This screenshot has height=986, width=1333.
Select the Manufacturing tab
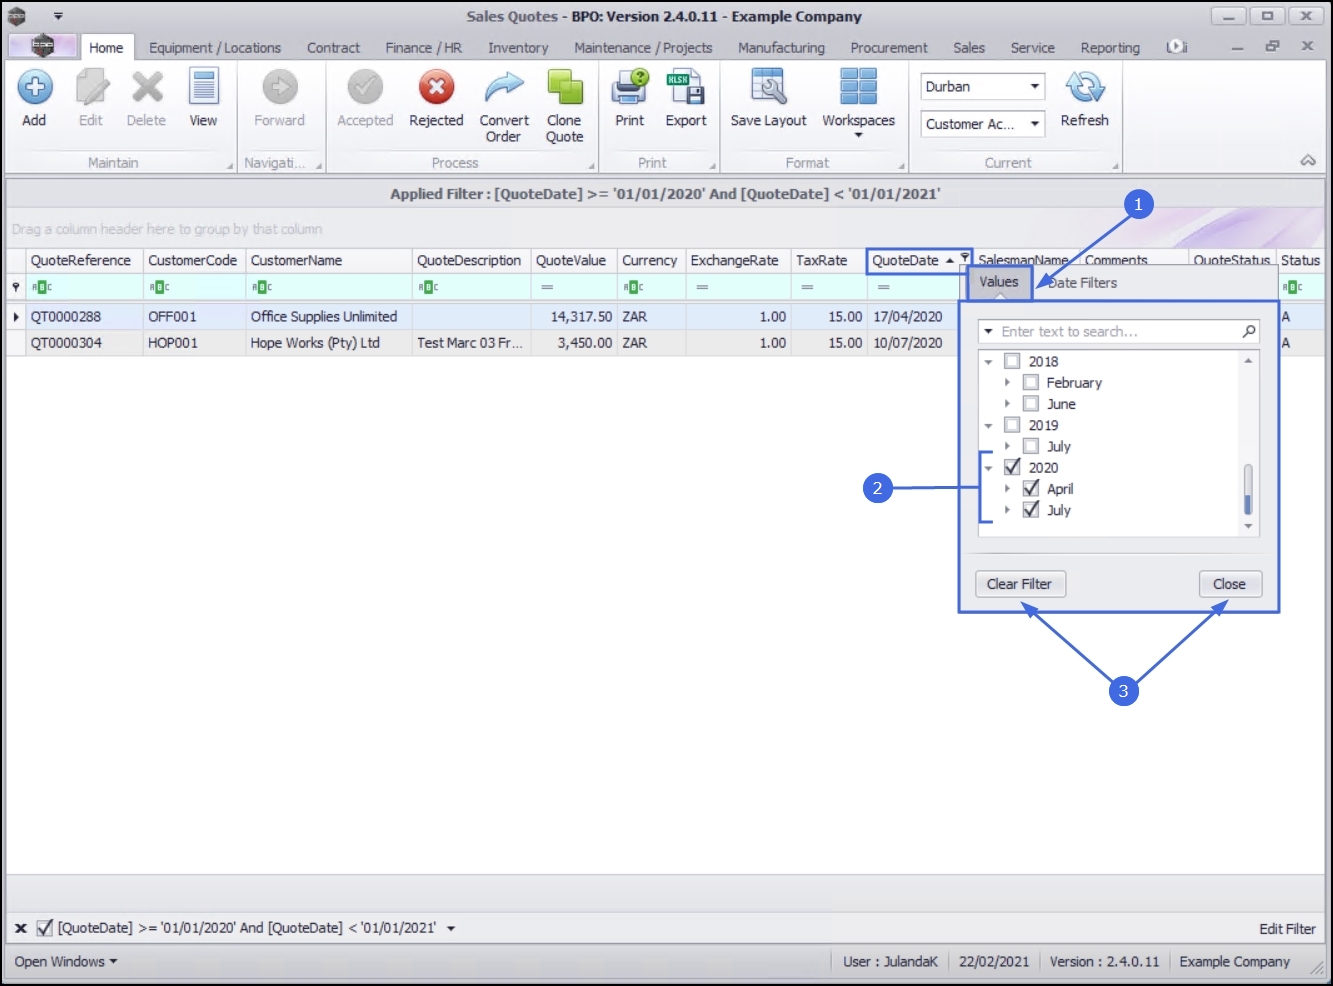(781, 48)
